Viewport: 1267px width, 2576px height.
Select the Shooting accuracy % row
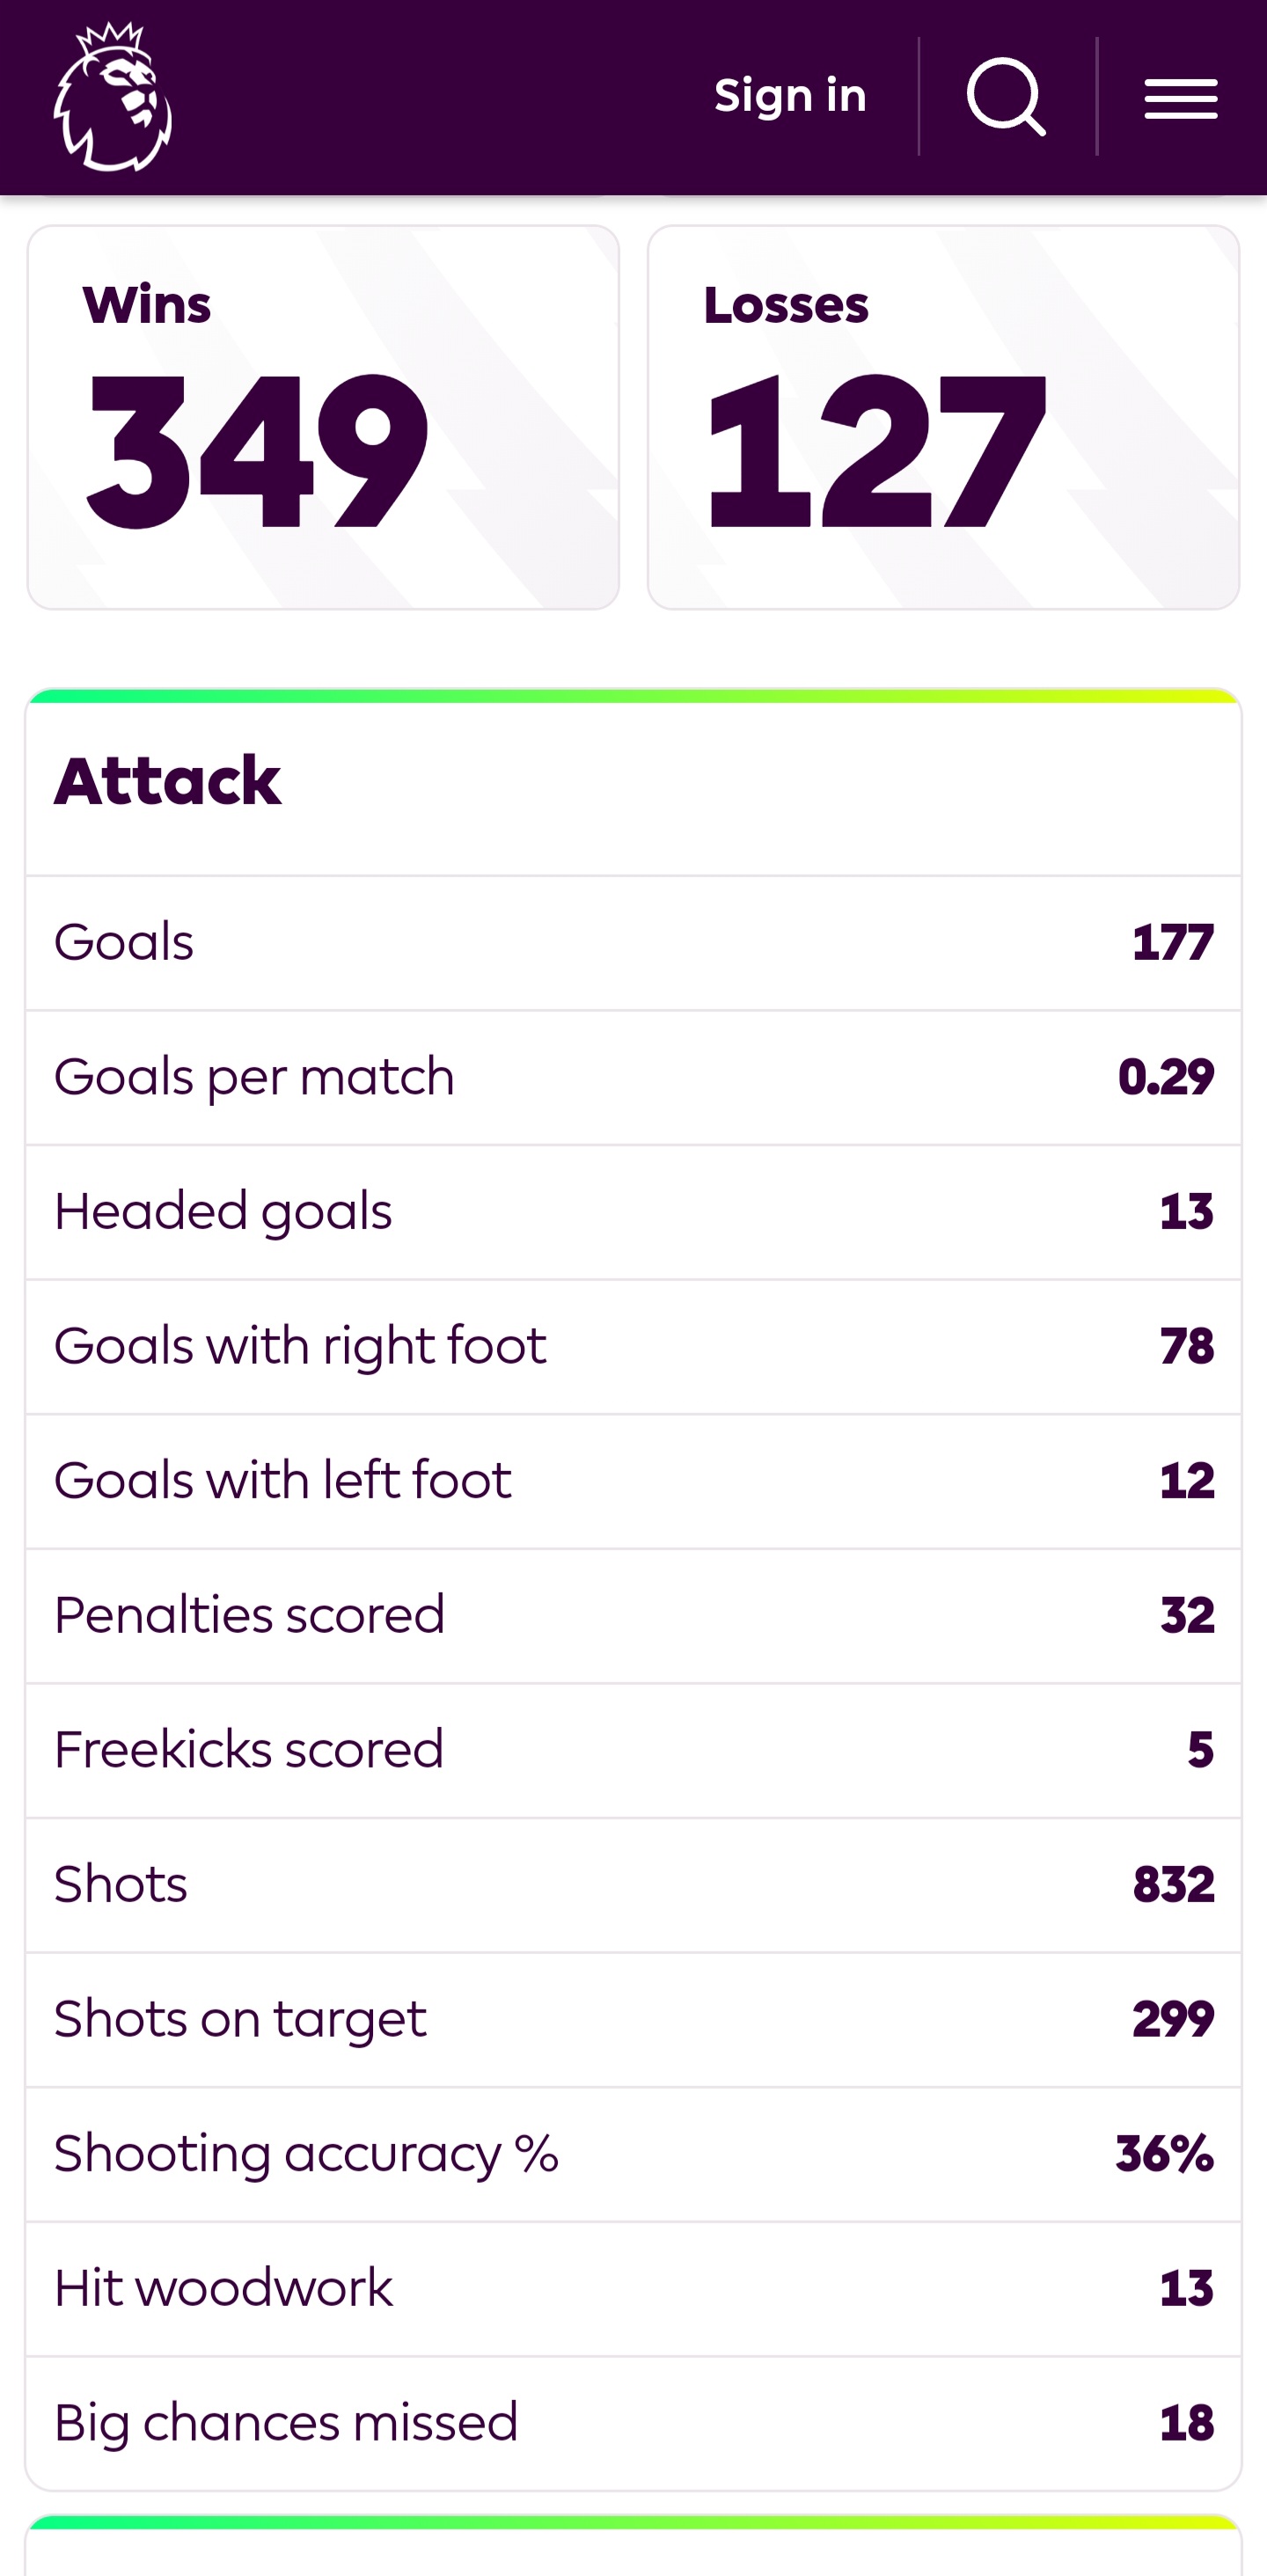[x=633, y=2154]
